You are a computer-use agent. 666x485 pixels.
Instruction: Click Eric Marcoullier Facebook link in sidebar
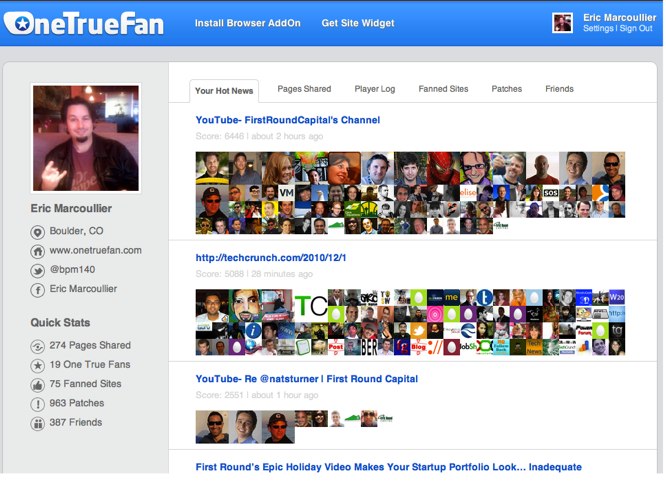tap(83, 289)
